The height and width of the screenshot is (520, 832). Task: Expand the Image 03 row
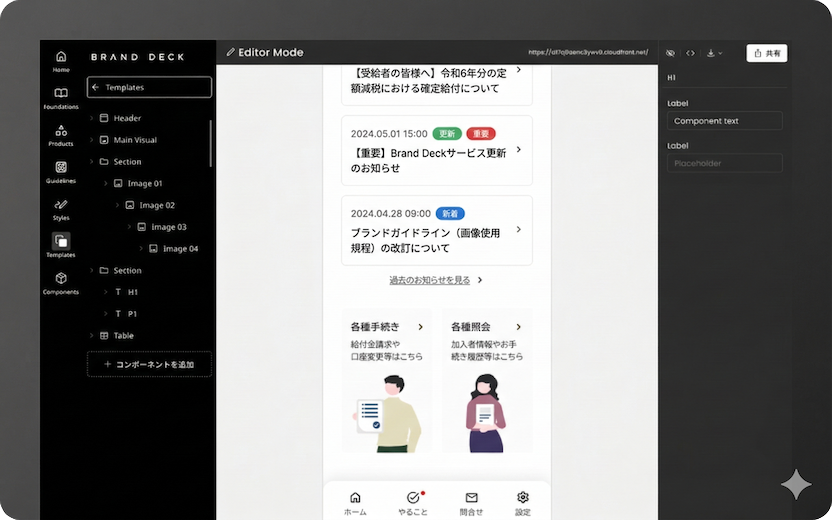pos(129,227)
